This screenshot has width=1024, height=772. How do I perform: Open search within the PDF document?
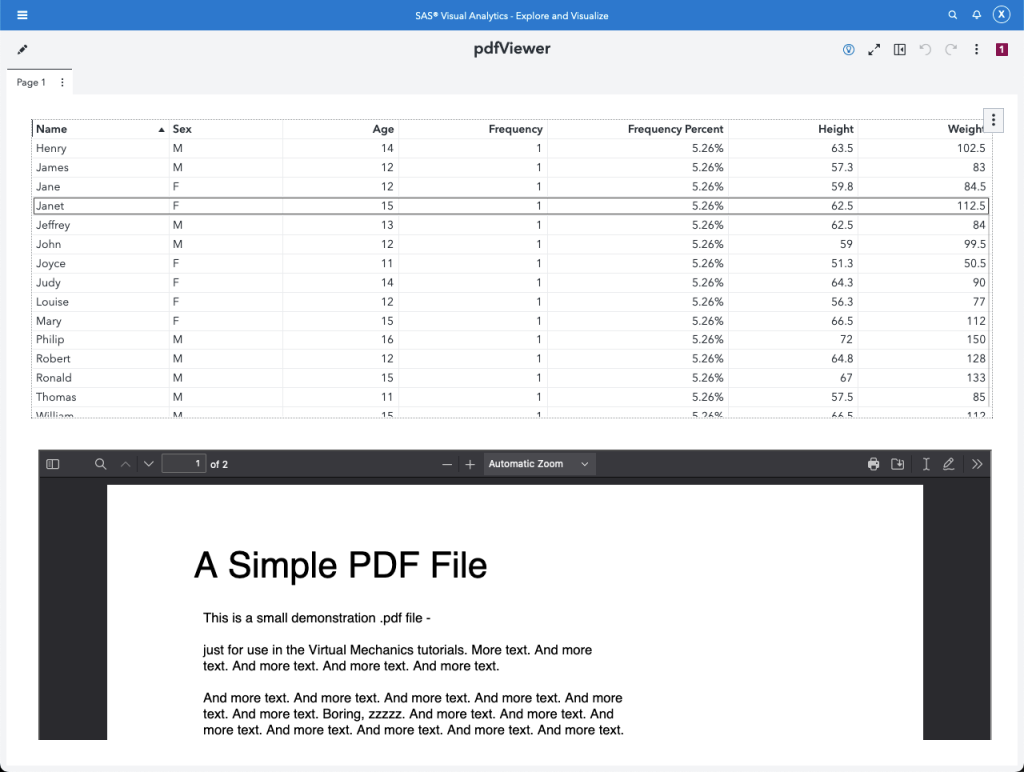click(98, 464)
